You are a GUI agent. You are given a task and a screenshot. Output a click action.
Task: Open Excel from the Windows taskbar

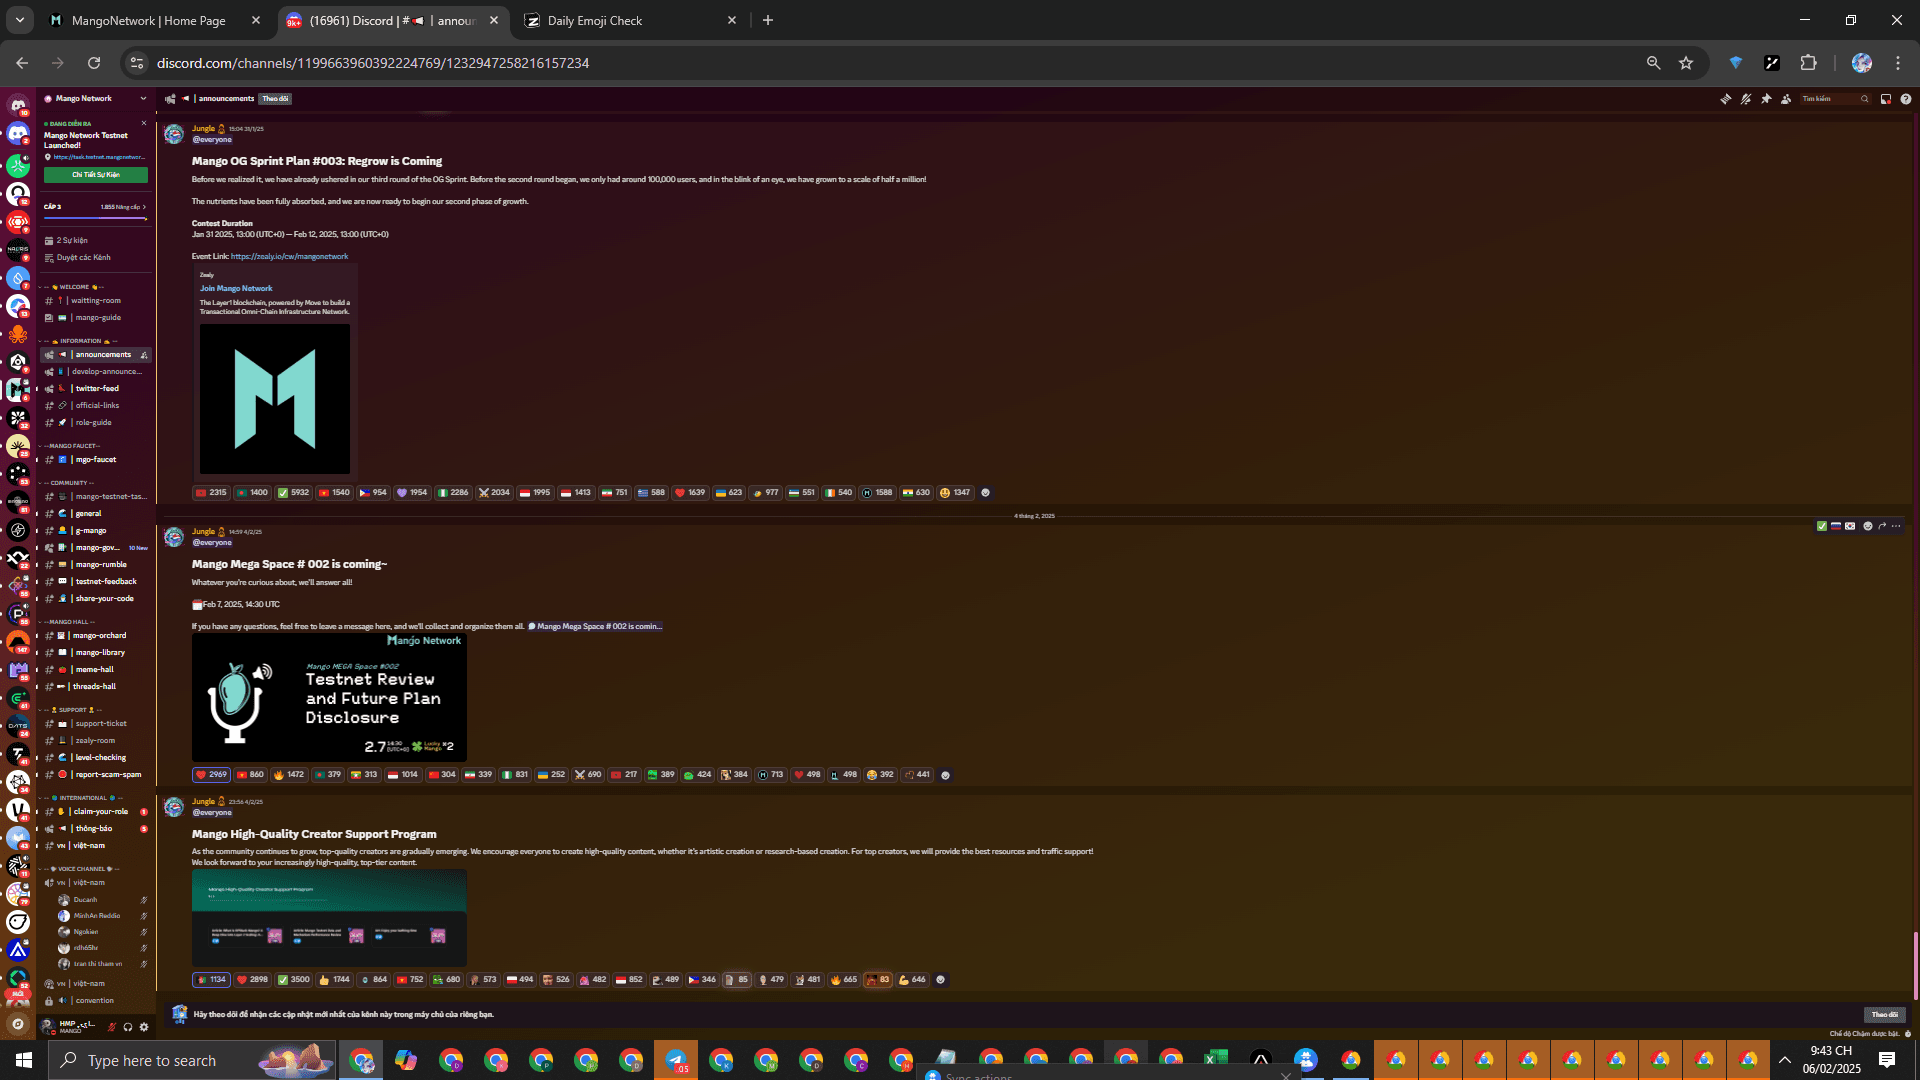tap(1216, 1060)
